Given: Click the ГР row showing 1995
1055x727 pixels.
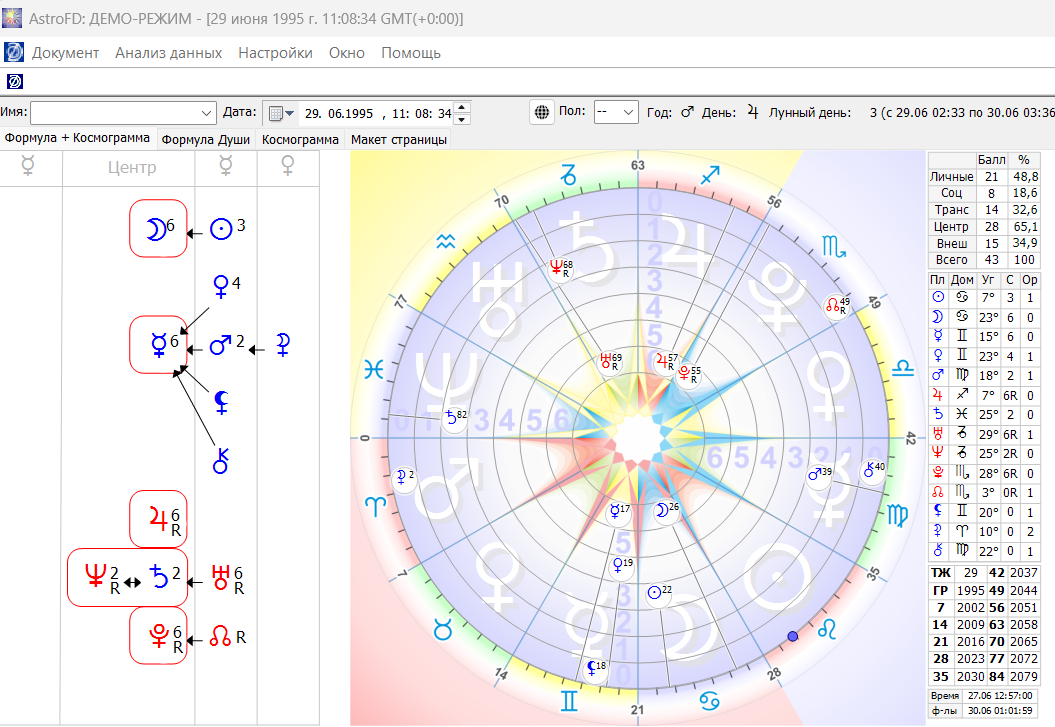Looking at the screenshot, I should pyautogui.click(x=984, y=590).
